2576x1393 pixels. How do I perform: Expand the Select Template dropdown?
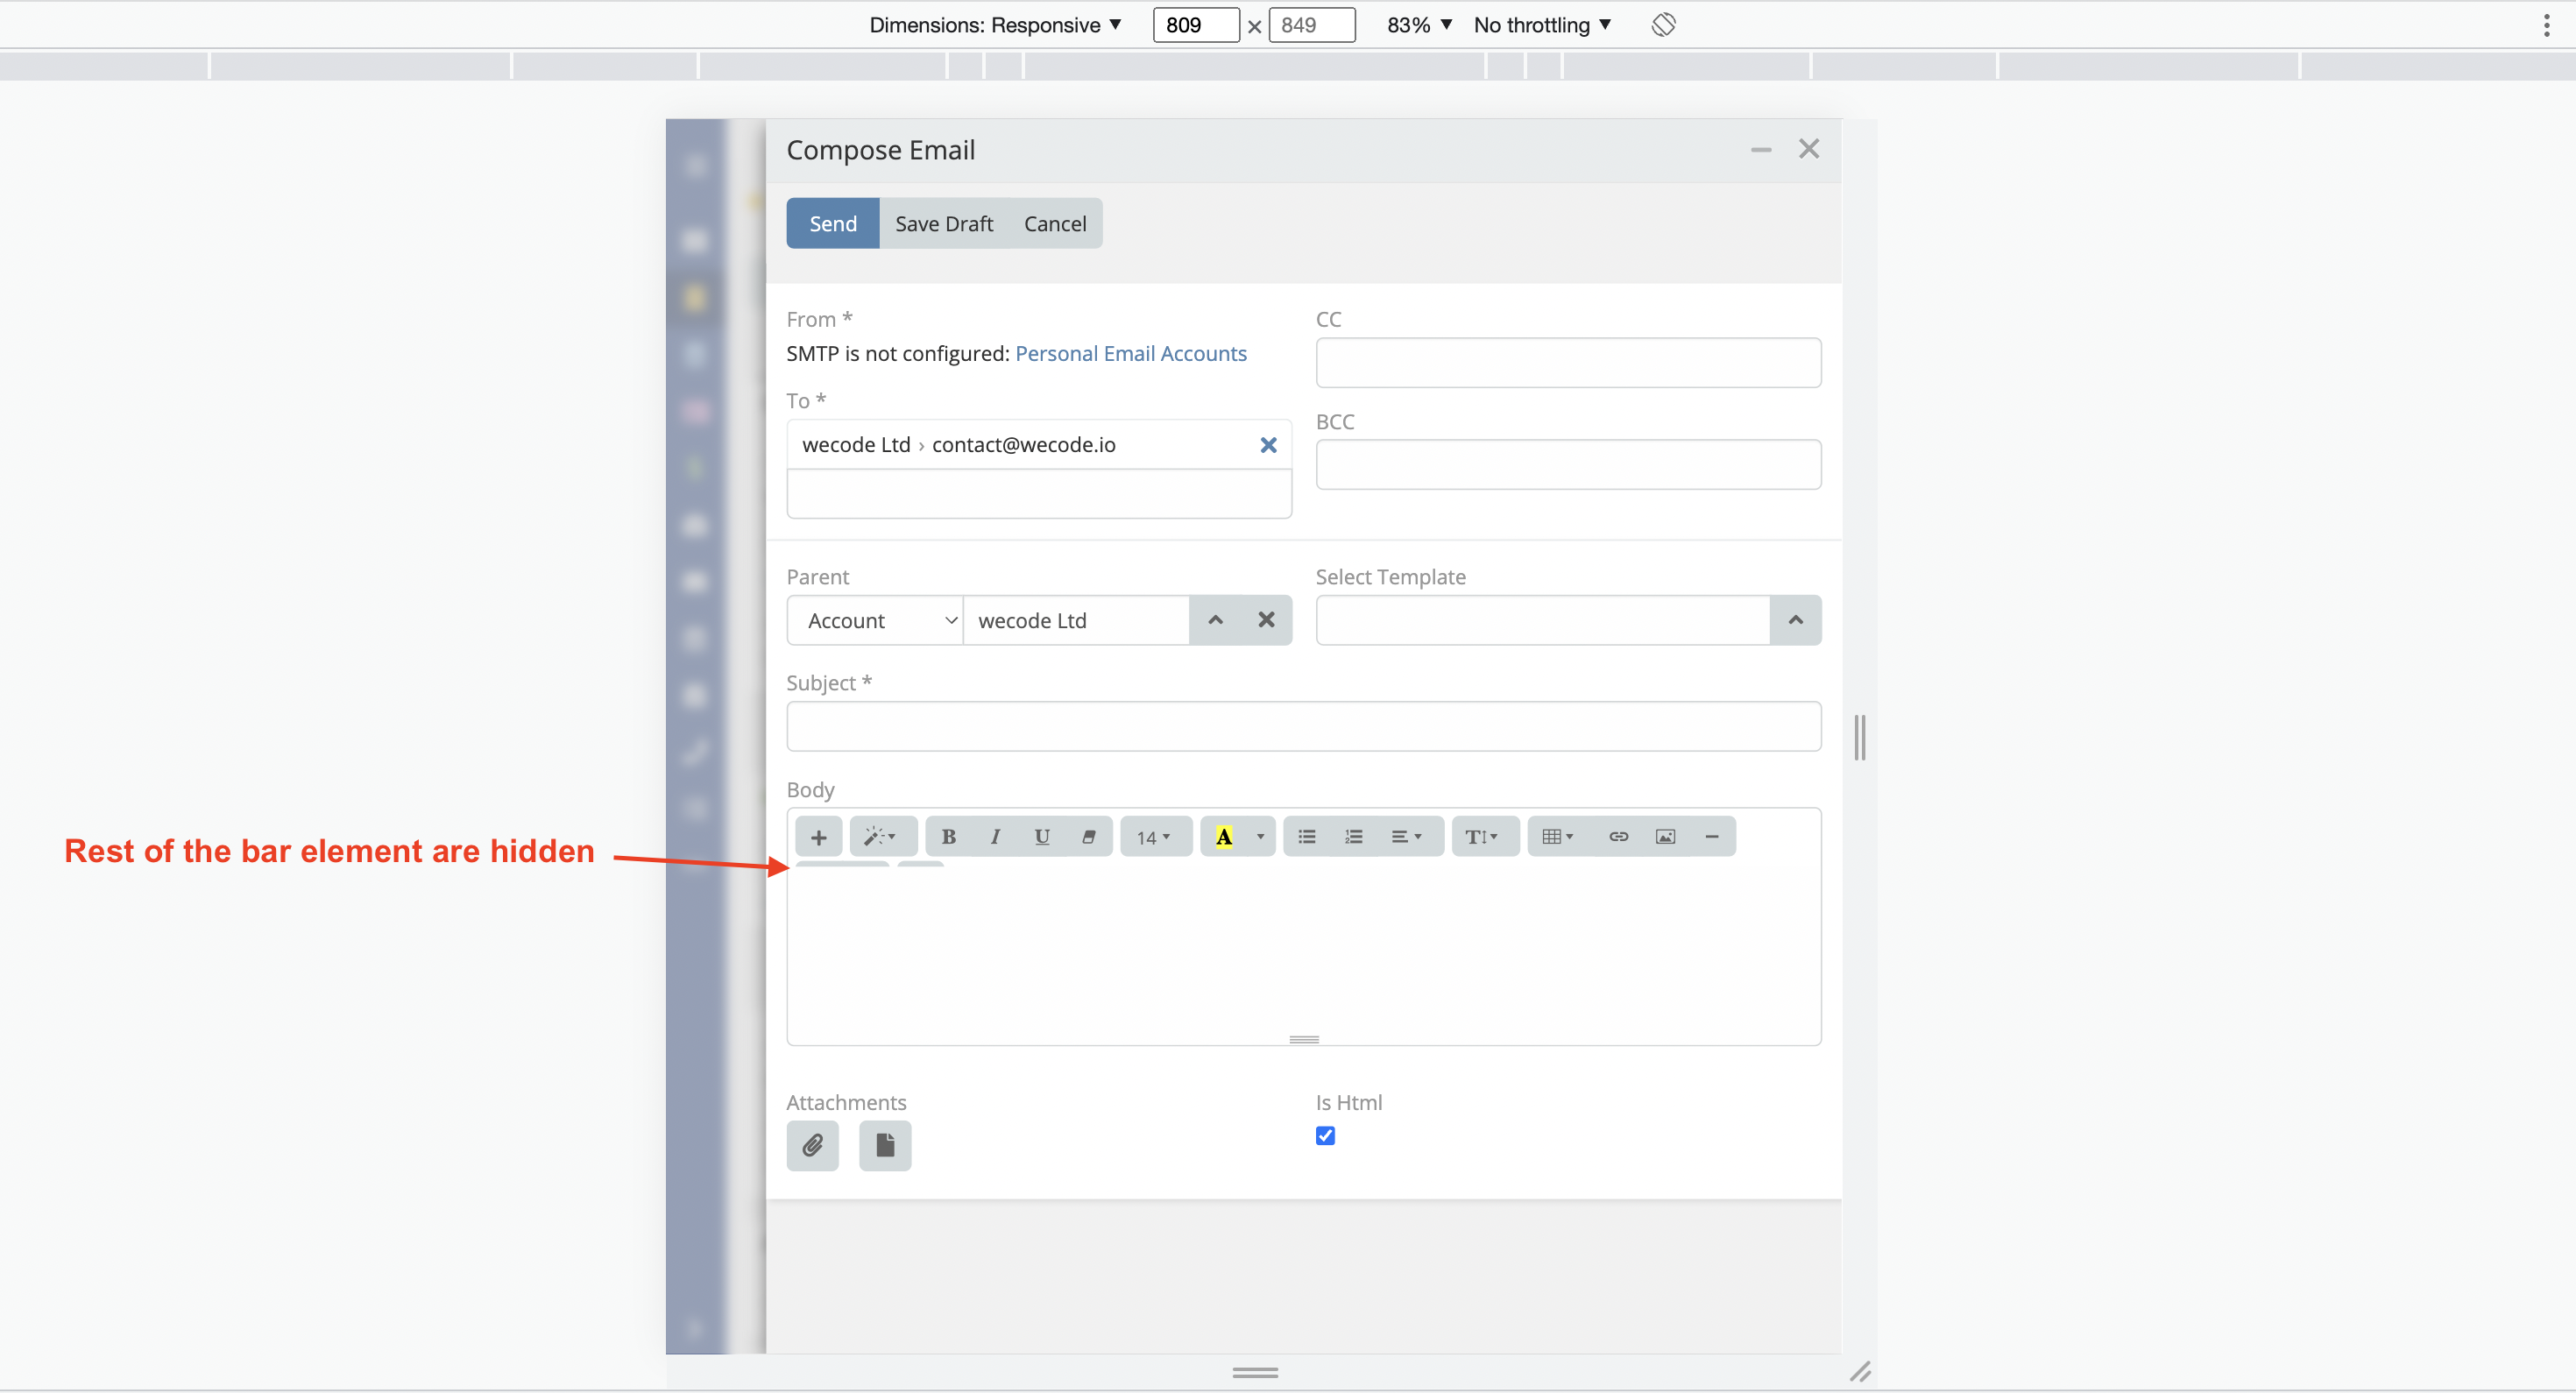coord(1796,620)
